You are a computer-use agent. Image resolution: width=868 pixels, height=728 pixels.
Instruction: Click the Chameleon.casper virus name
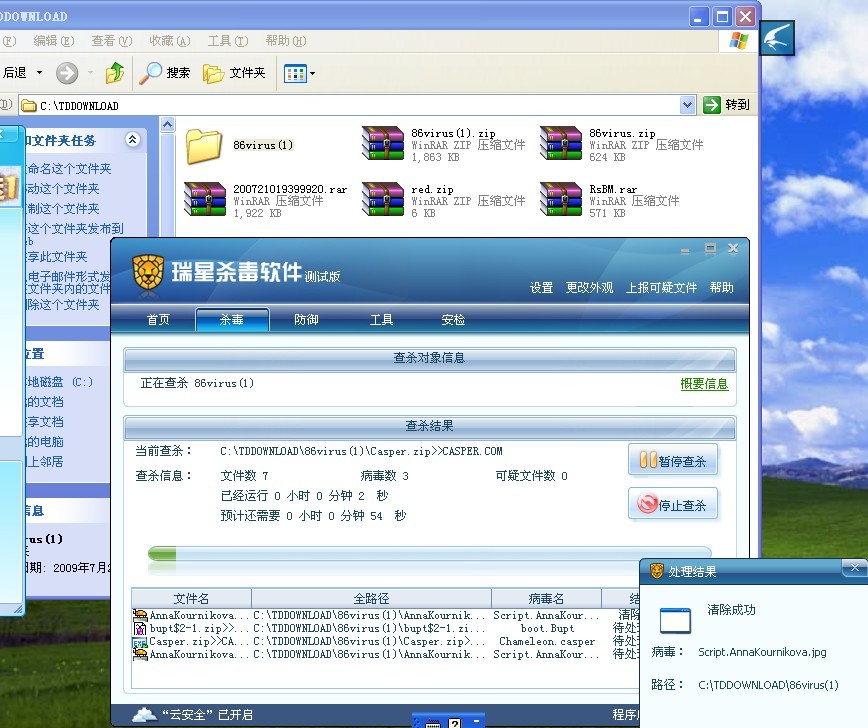(x=547, y=642)
